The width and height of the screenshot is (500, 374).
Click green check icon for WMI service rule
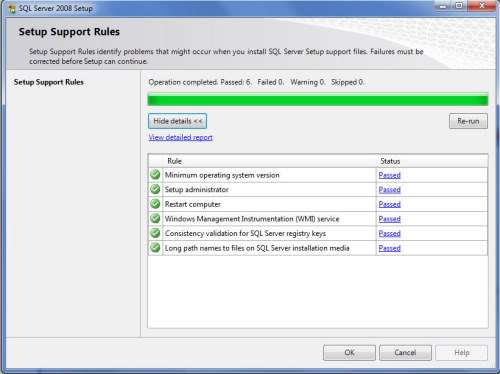(x=155, y=218)
